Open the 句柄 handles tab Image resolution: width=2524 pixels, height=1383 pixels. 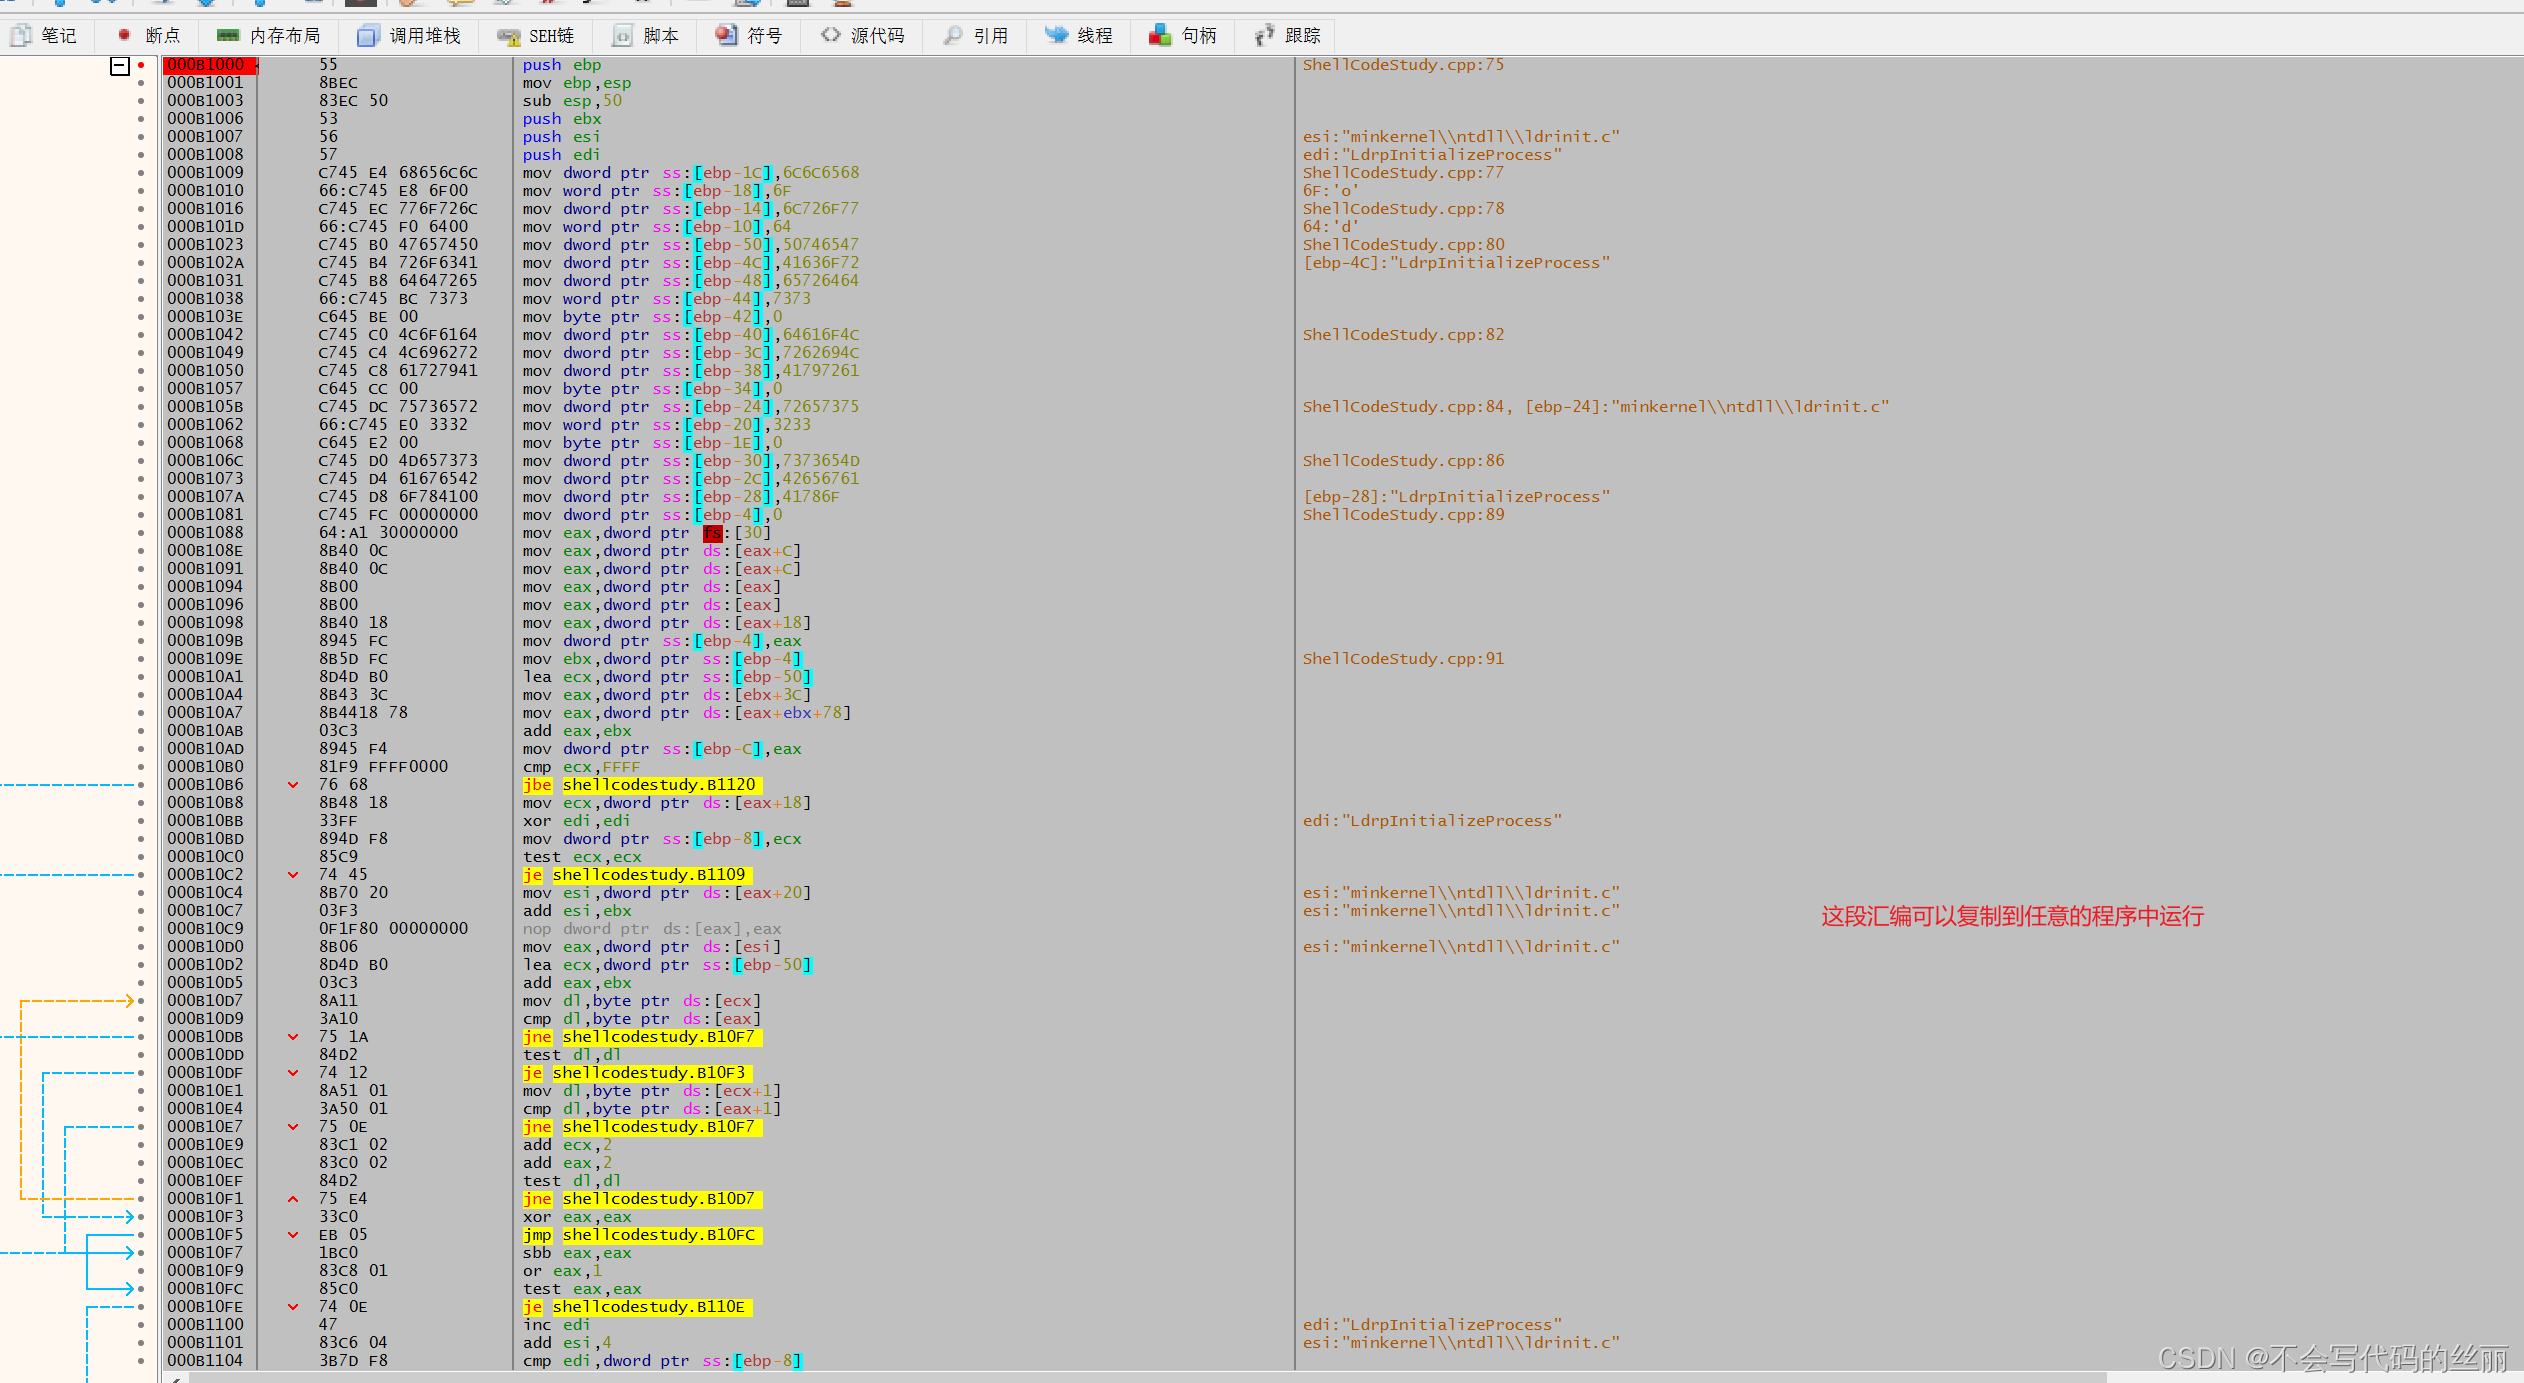coord(1183,36)
